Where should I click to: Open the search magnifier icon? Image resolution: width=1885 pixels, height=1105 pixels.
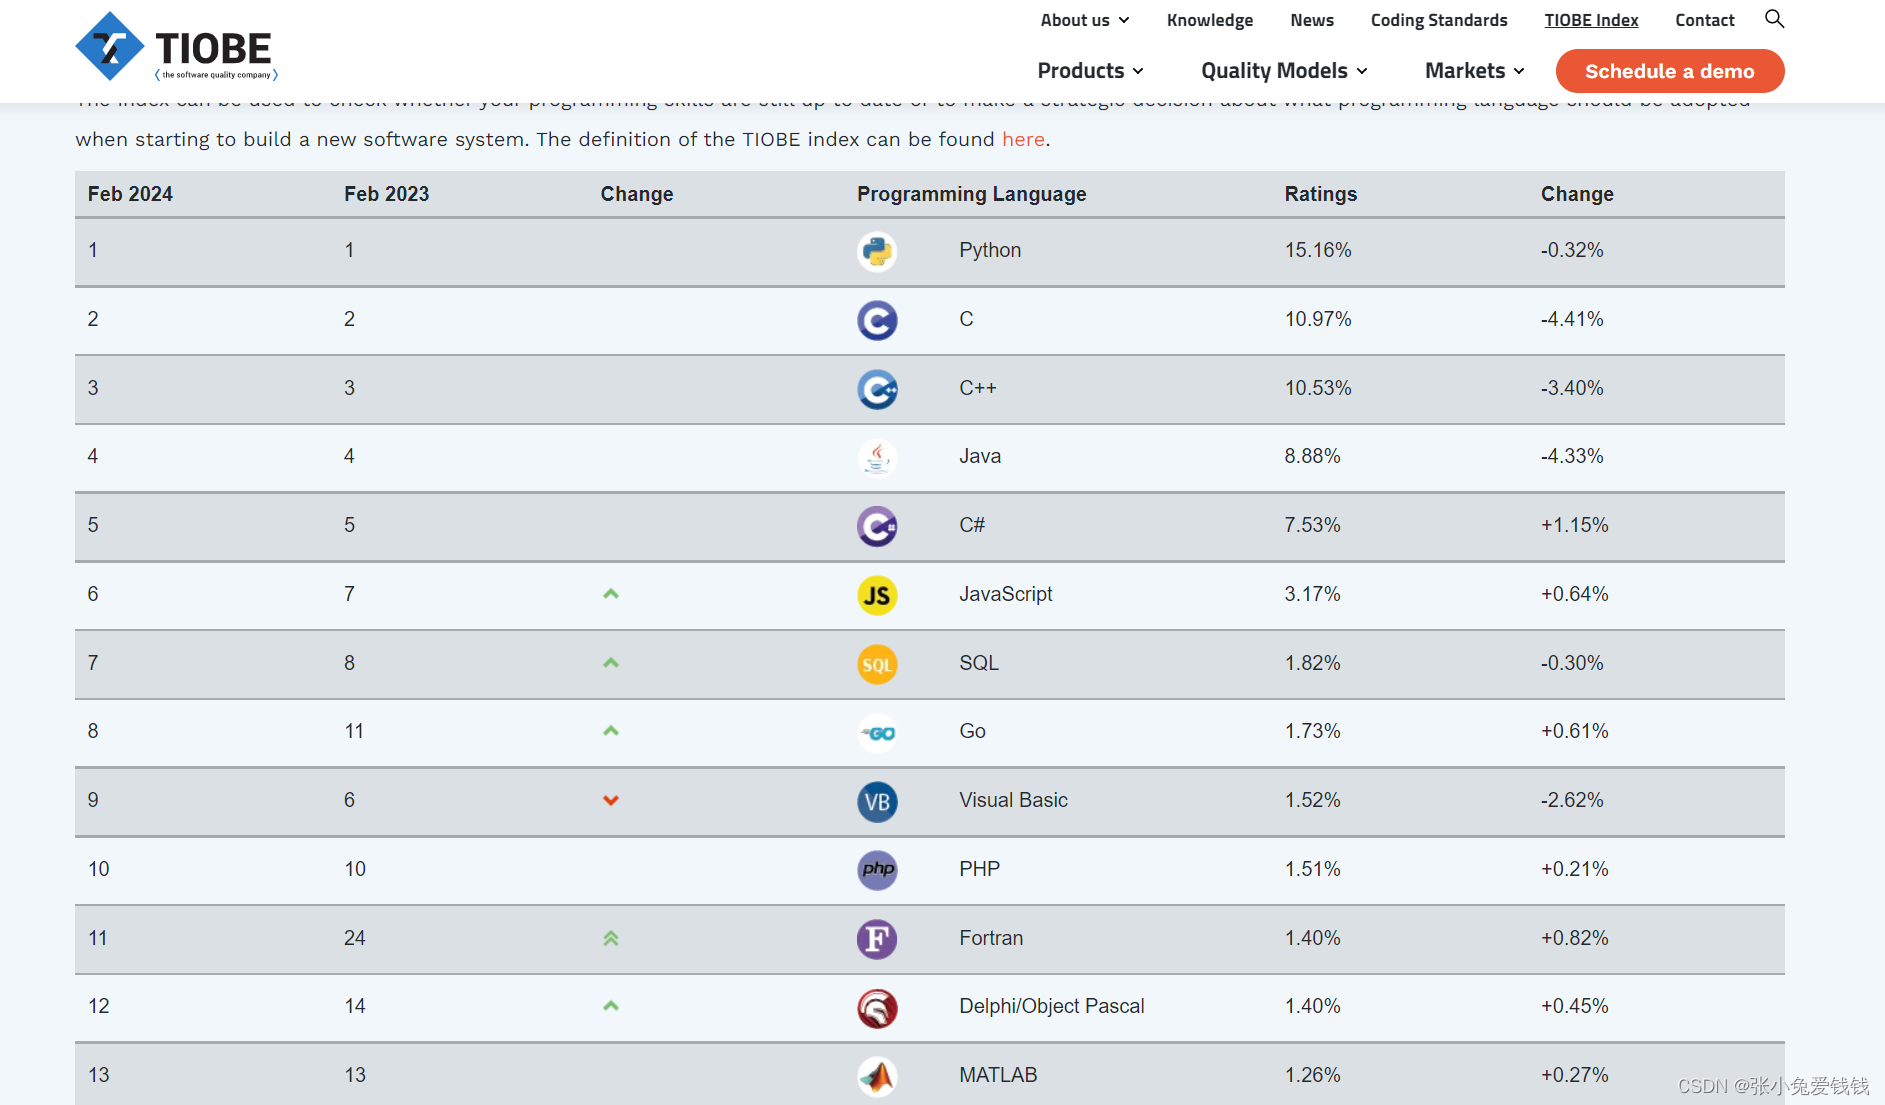click(1774, 19)
